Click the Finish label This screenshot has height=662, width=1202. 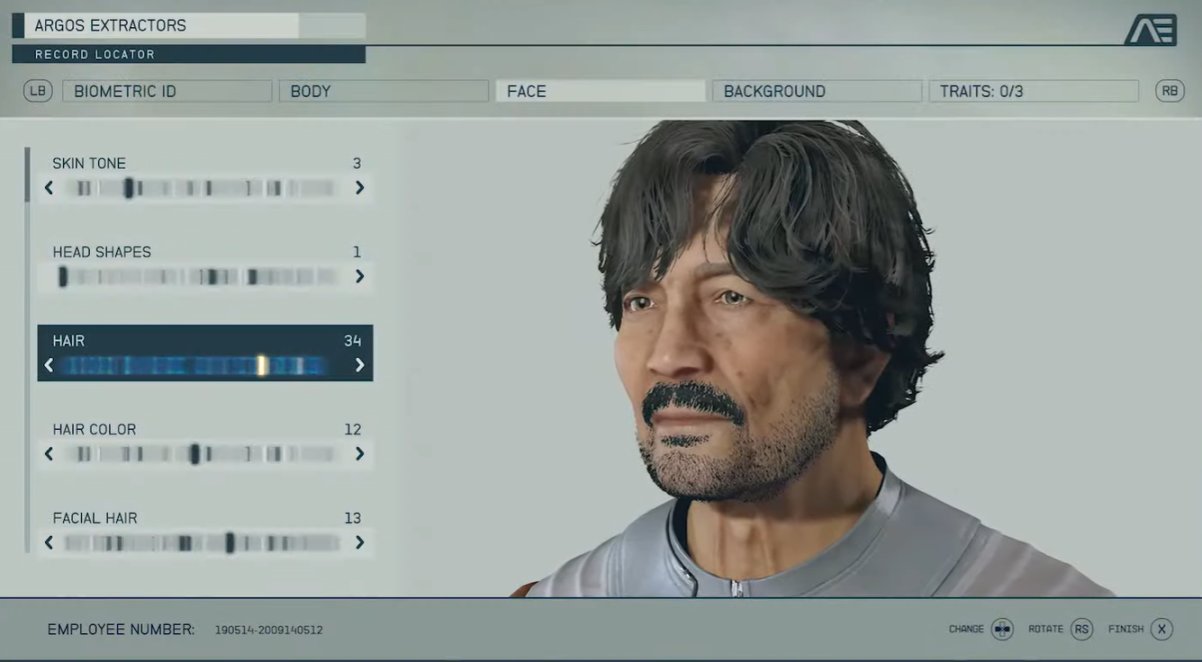(1126, 629)
